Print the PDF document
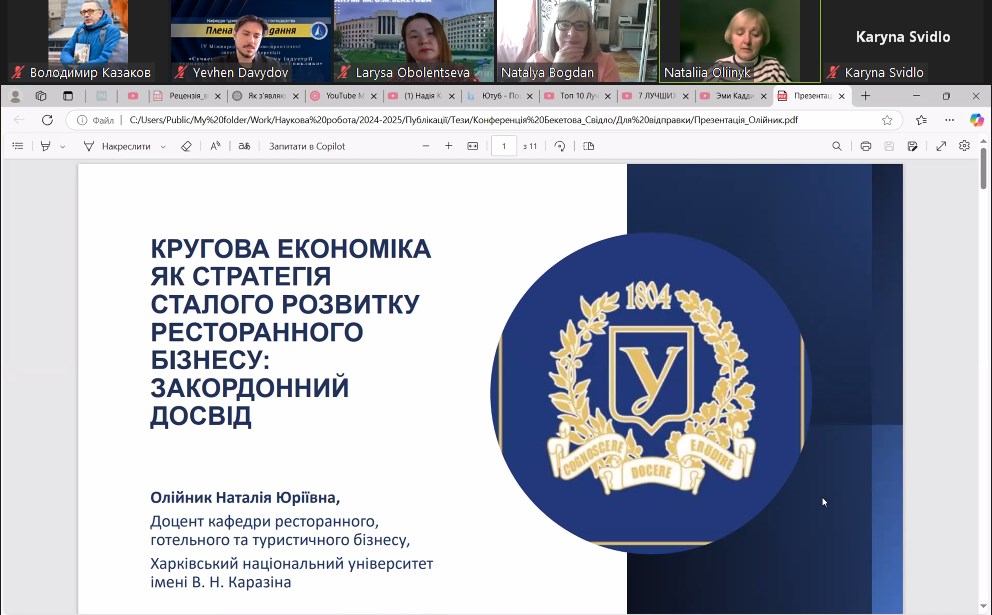Screen dimensions: 992x615 tap(865, 146)
